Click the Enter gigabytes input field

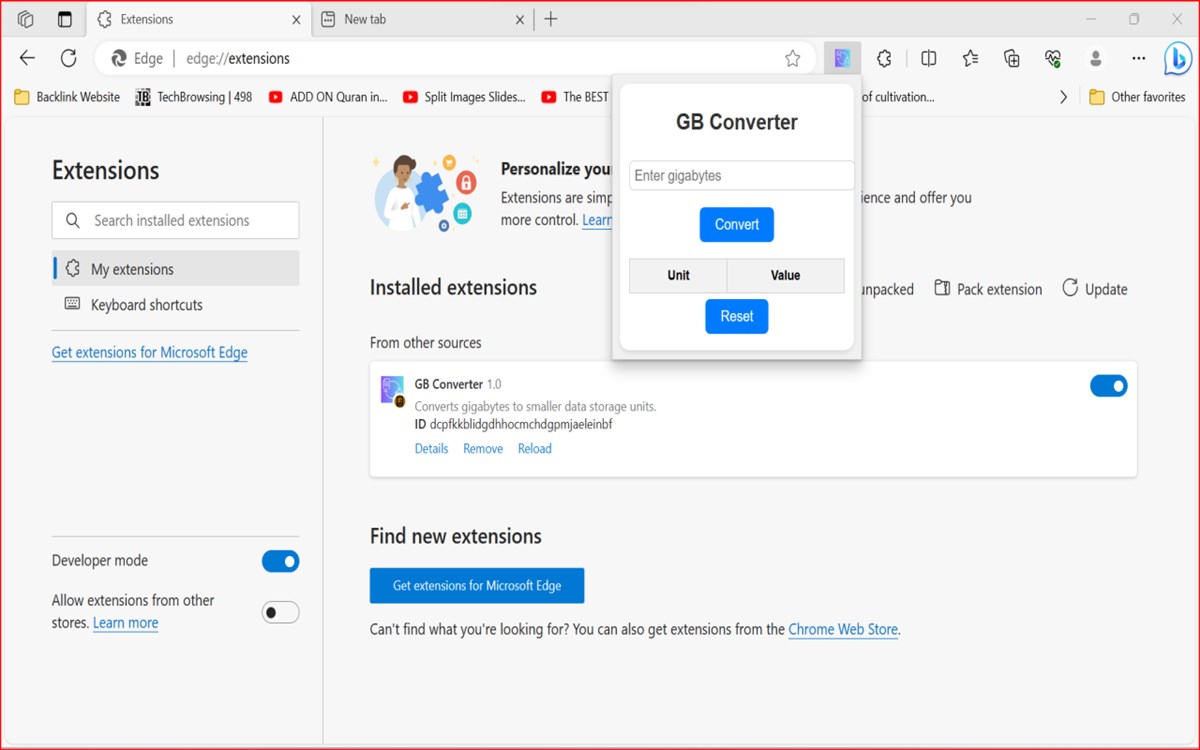[742, 175]
